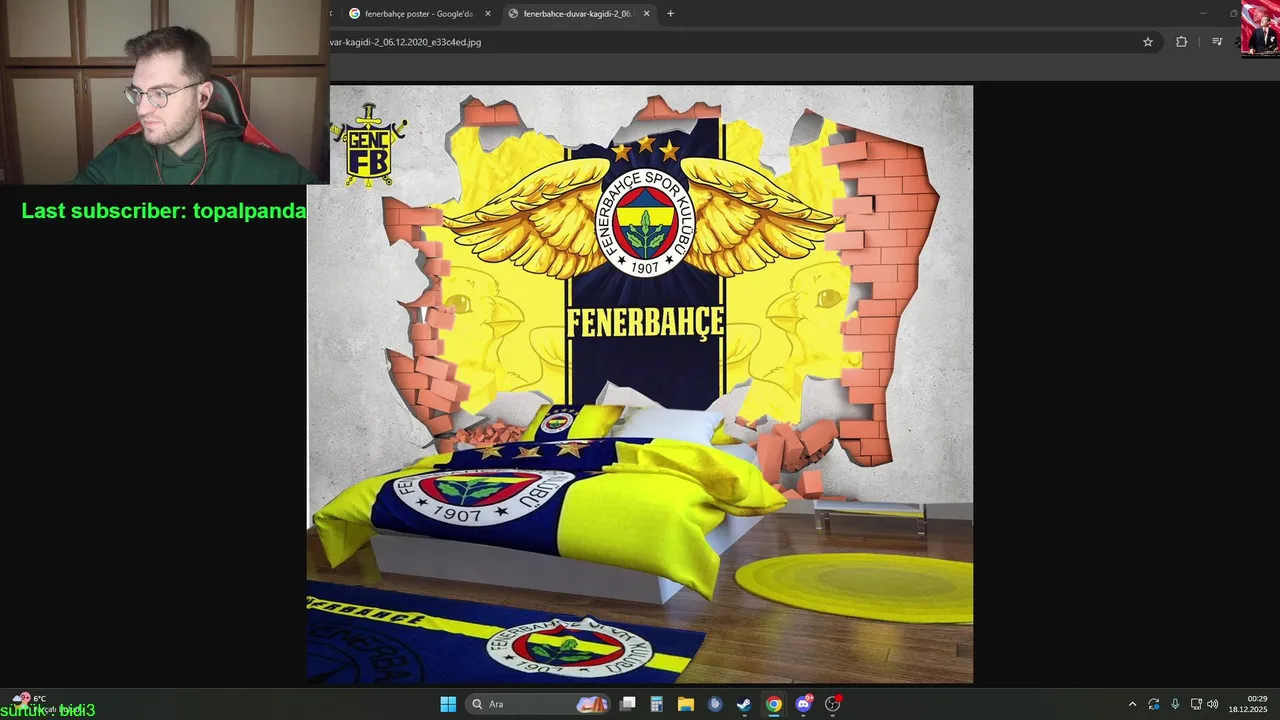The image size is (1280, 720).
Task: Open network settings from the tray
Action: pyautogui.click(x=1196, y=704)
